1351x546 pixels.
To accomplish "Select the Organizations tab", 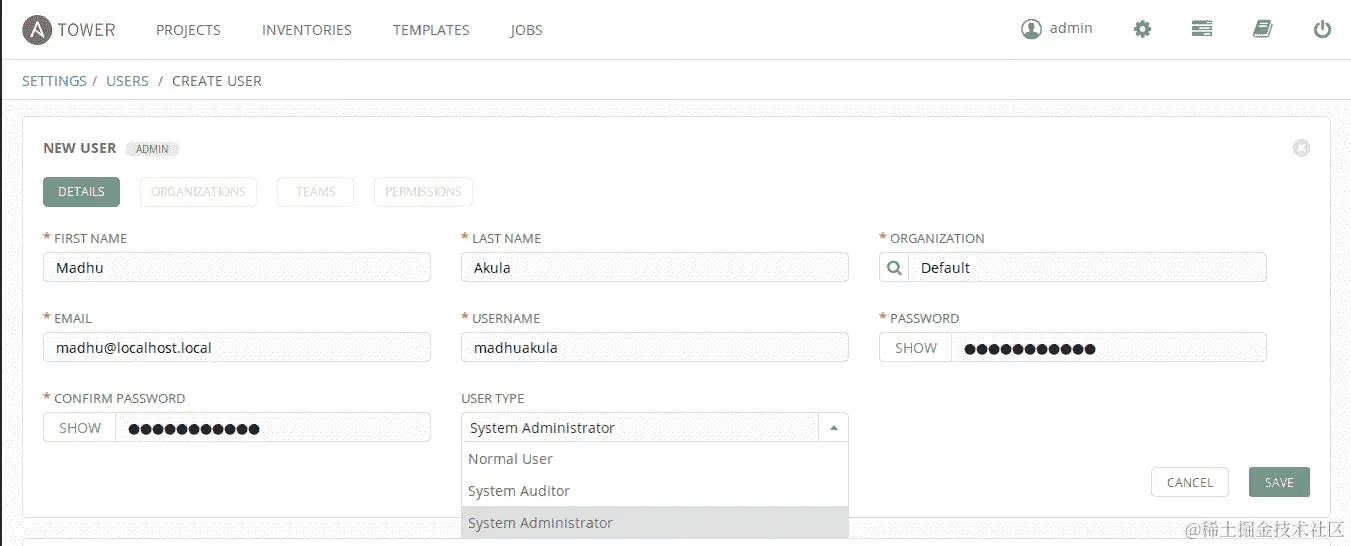I will (x=198, y=192).
